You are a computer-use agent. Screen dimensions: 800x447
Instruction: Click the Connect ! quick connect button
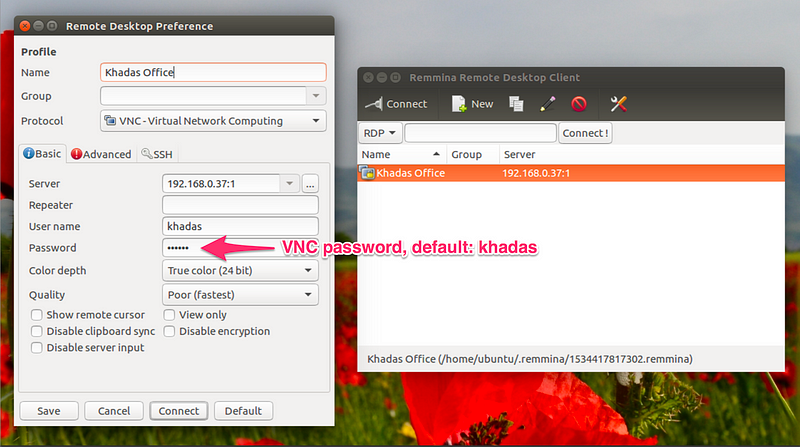585,133
